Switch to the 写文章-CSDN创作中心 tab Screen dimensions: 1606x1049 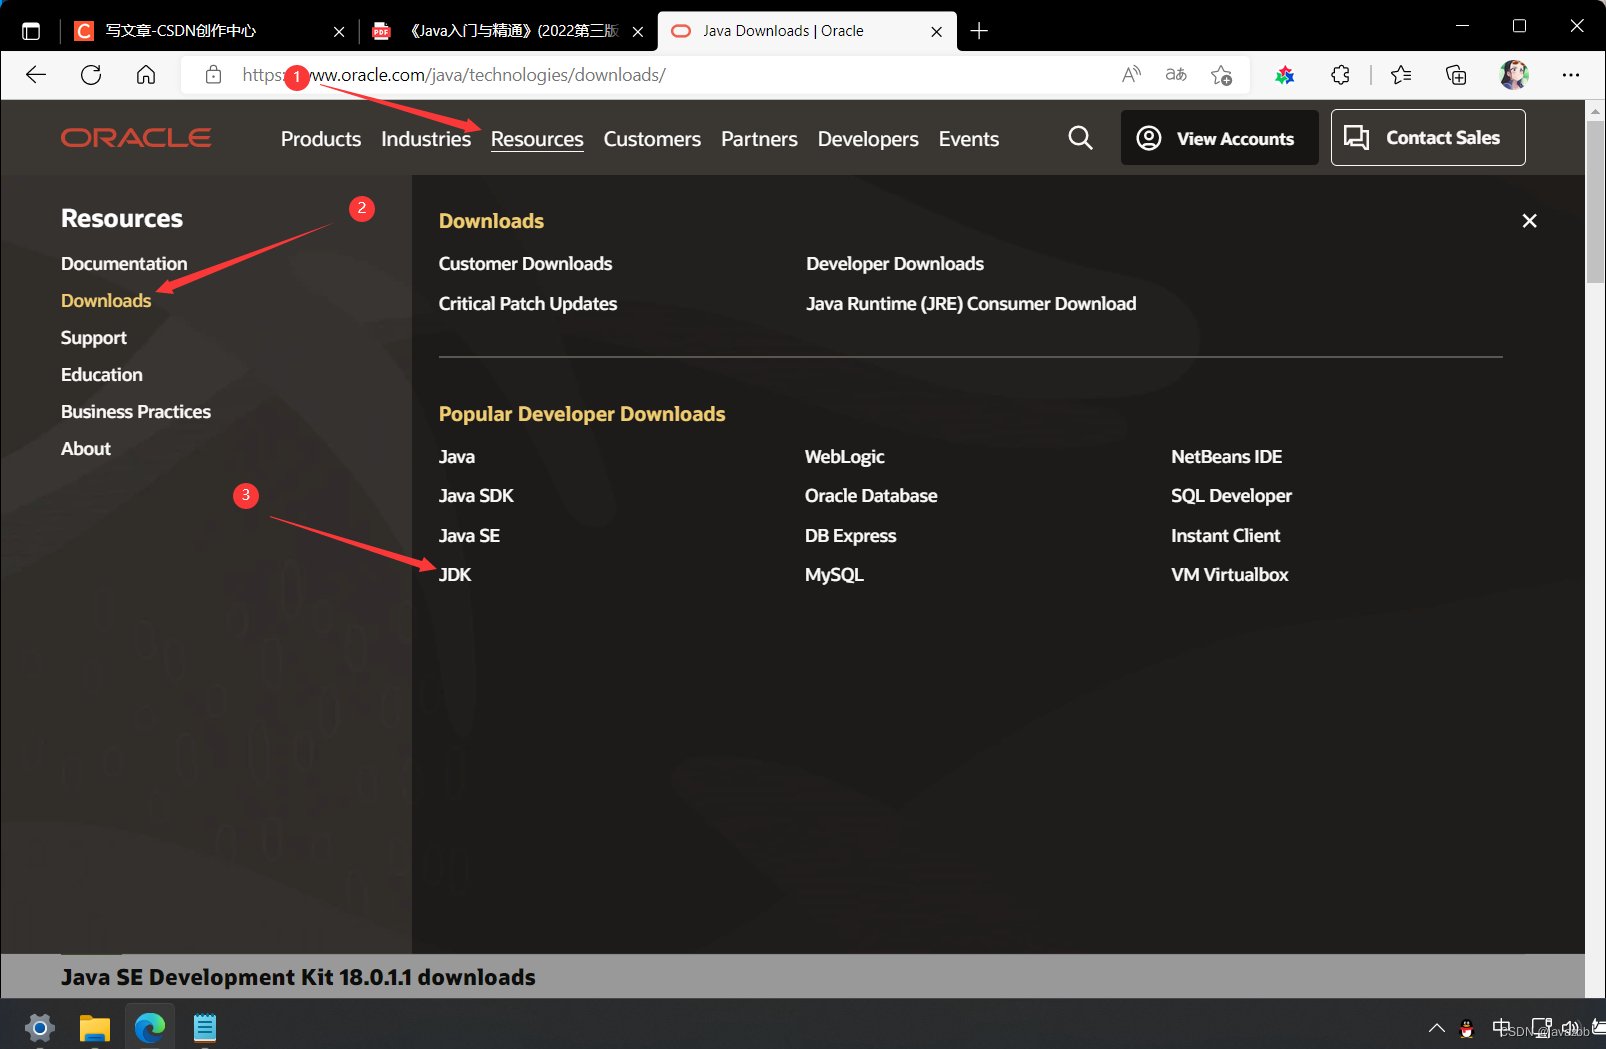click(209, 31)
